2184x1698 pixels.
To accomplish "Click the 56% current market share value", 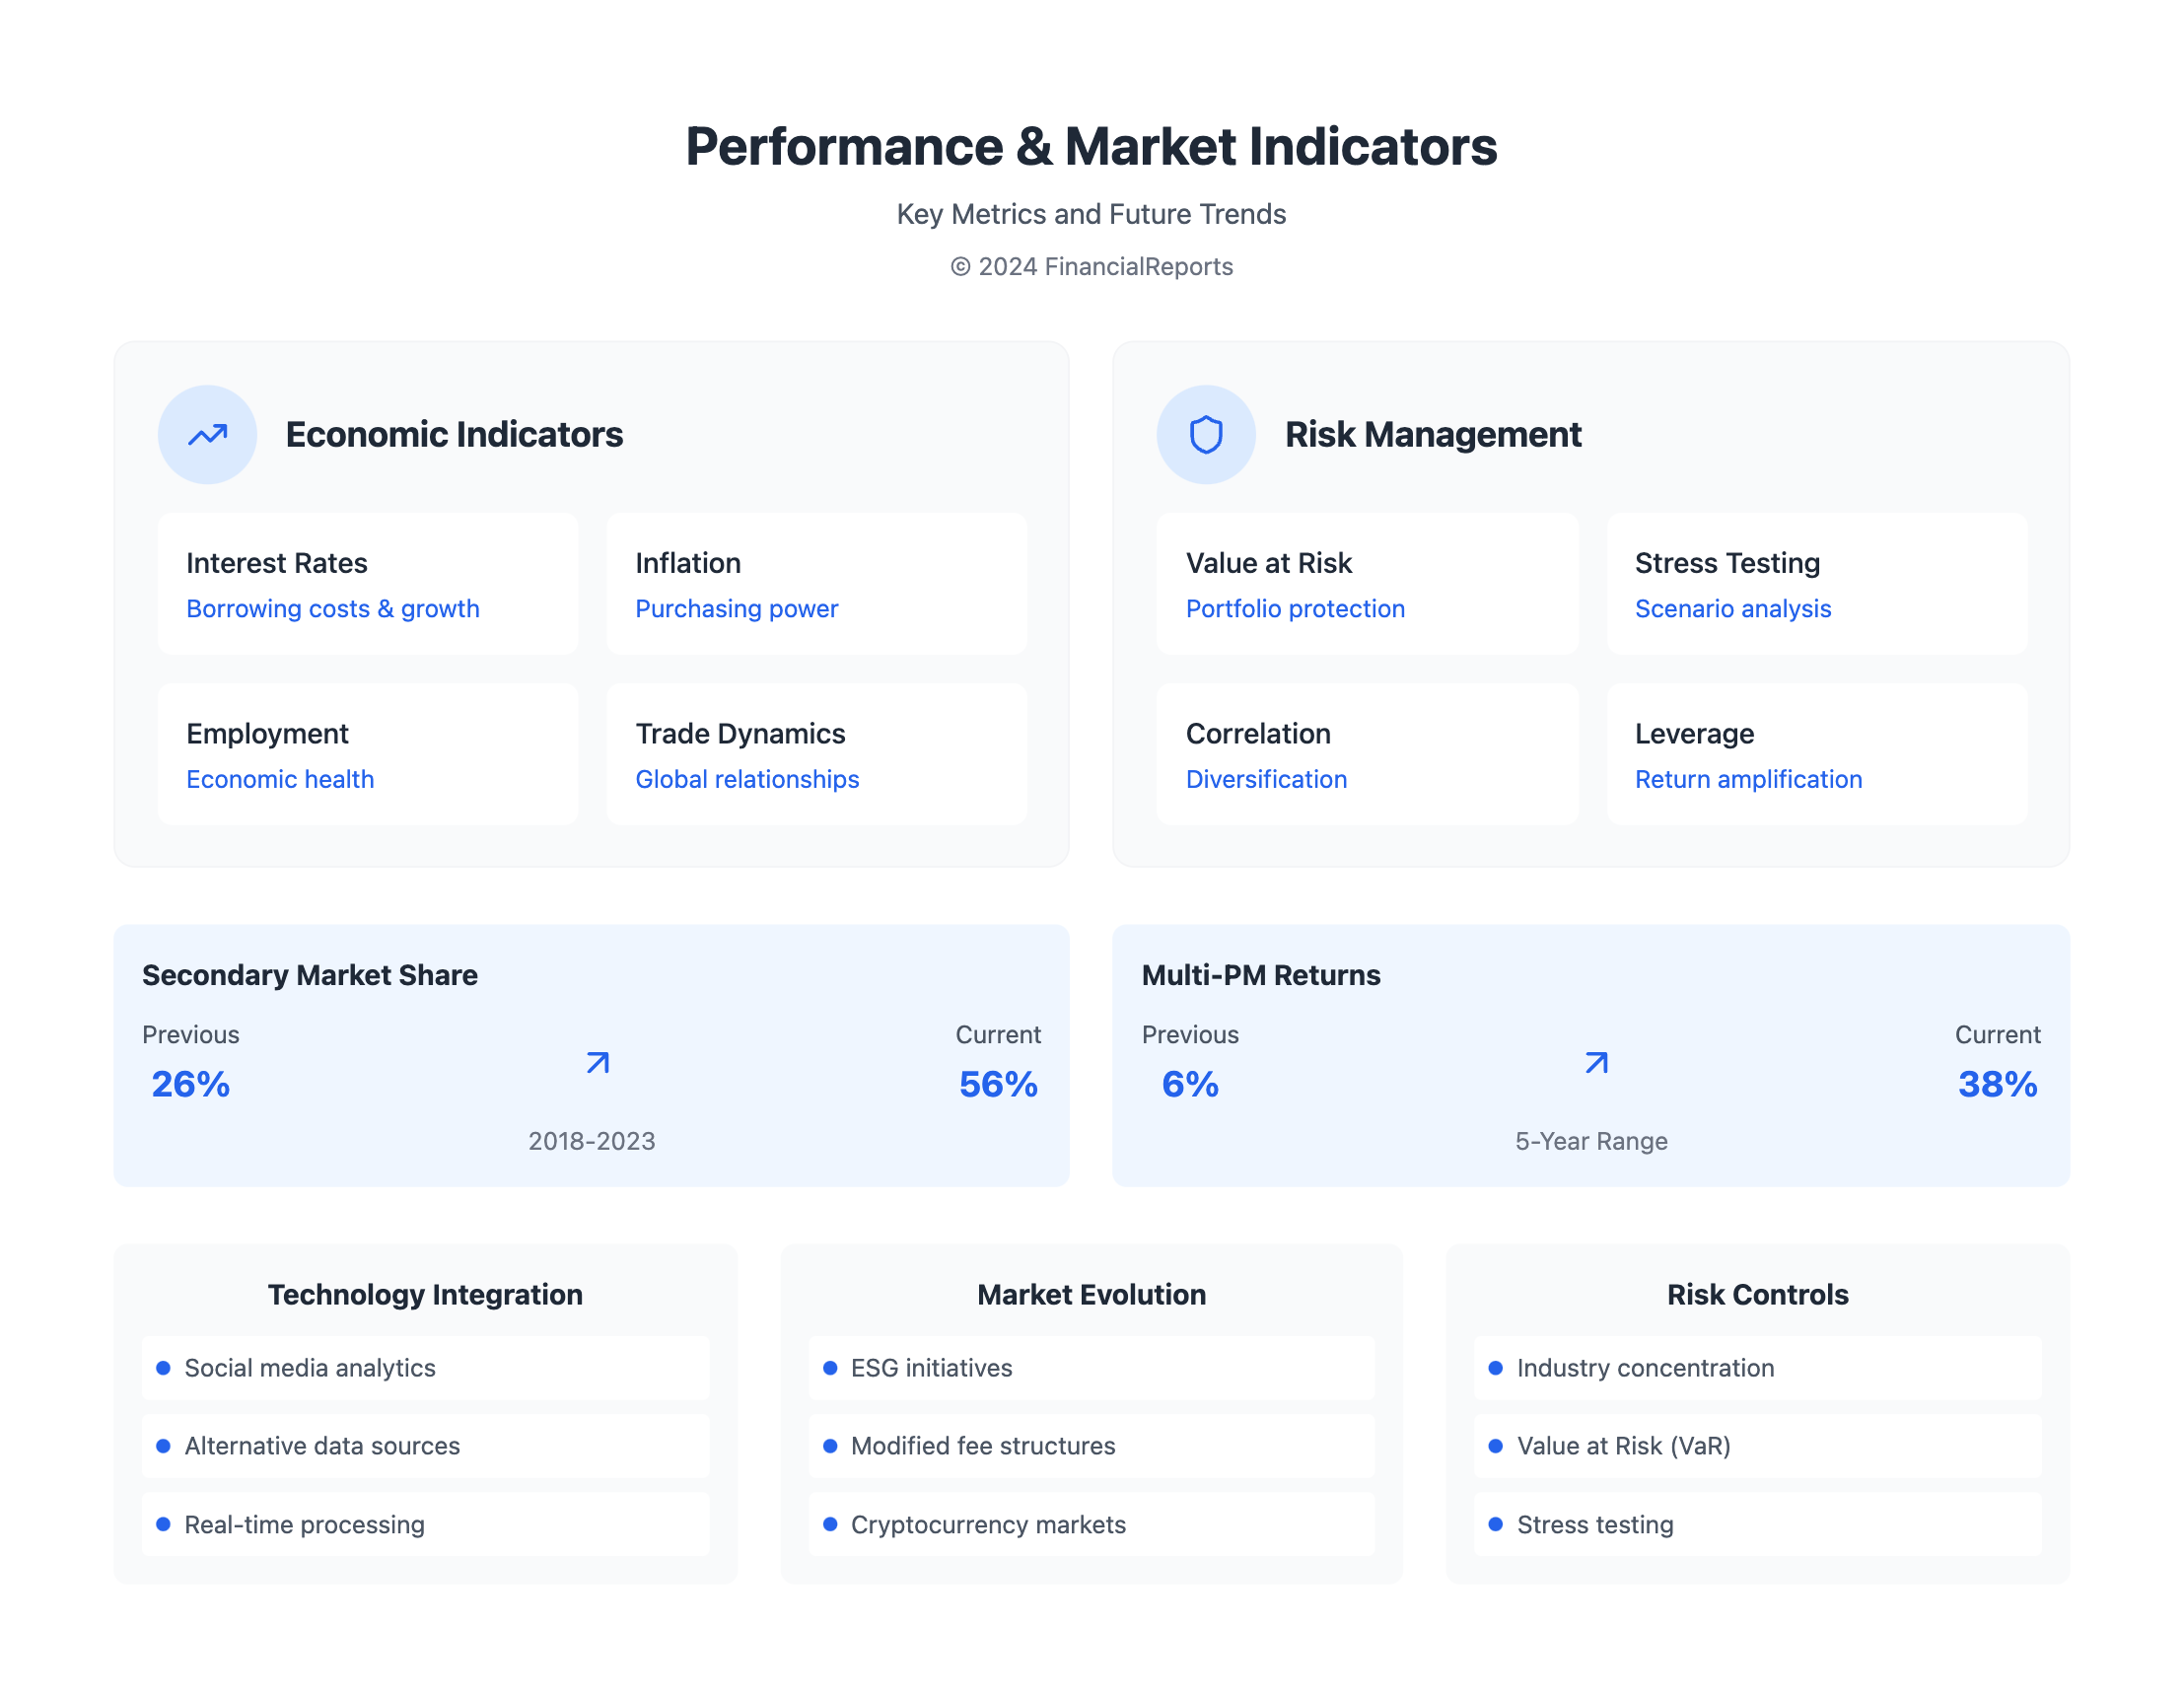I will 997,1084.
